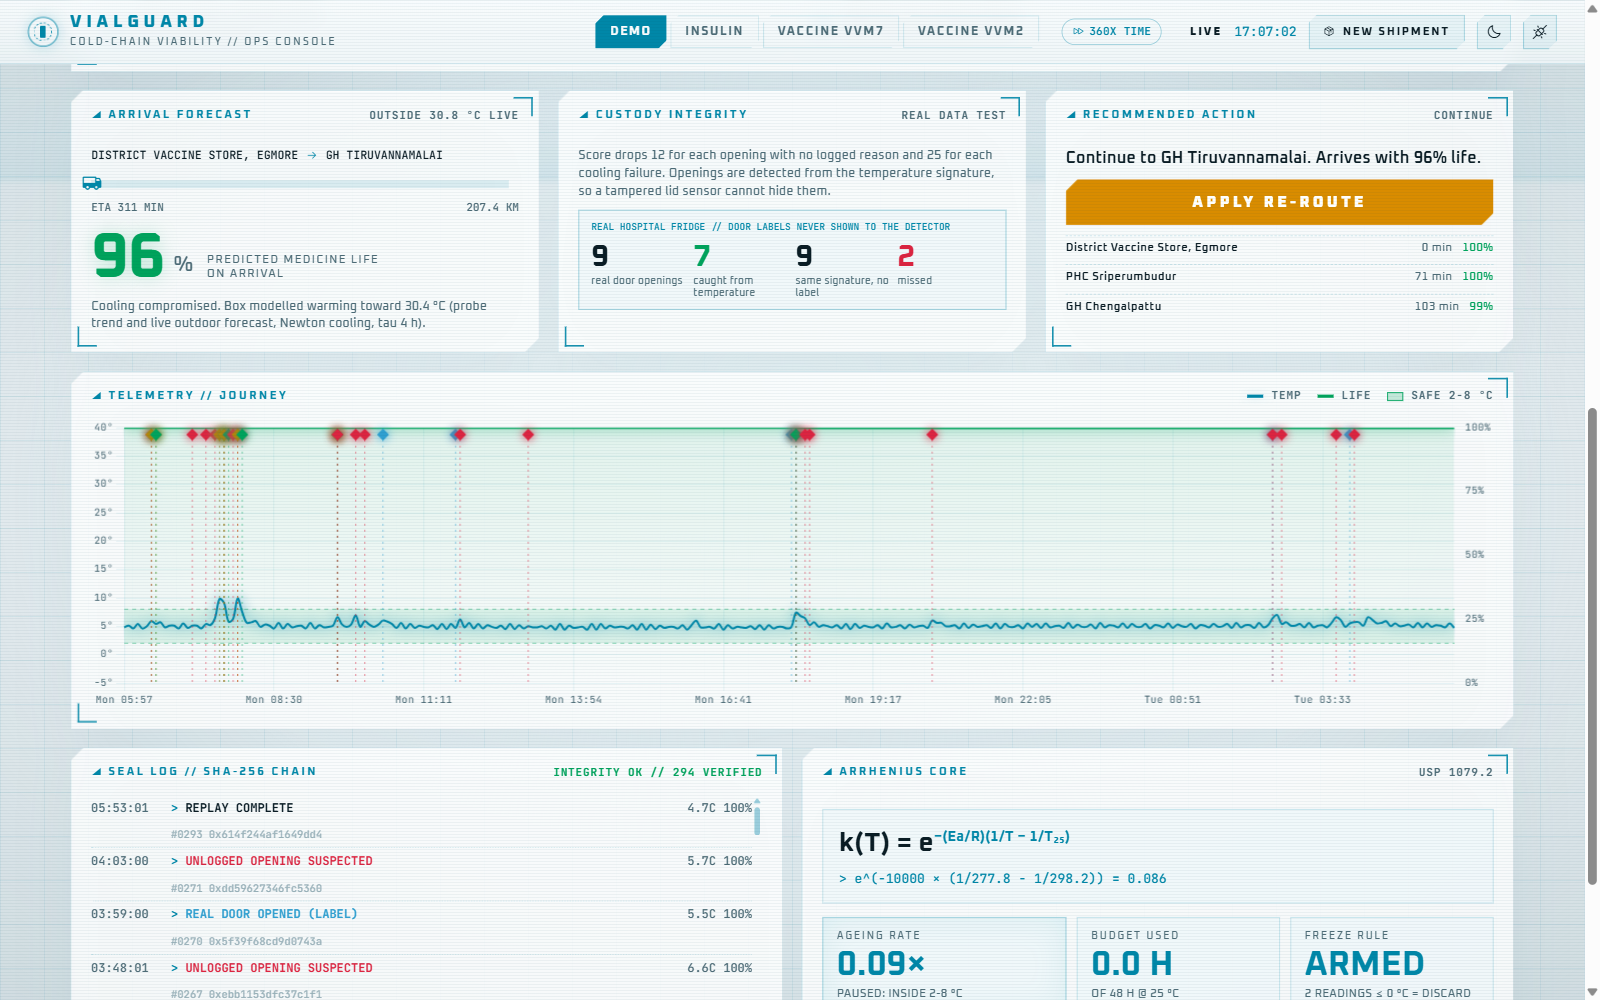Click the blue diamond marker near Mon 11:11
Viewport: 1600px width, 1000px height.
point(383,434)
